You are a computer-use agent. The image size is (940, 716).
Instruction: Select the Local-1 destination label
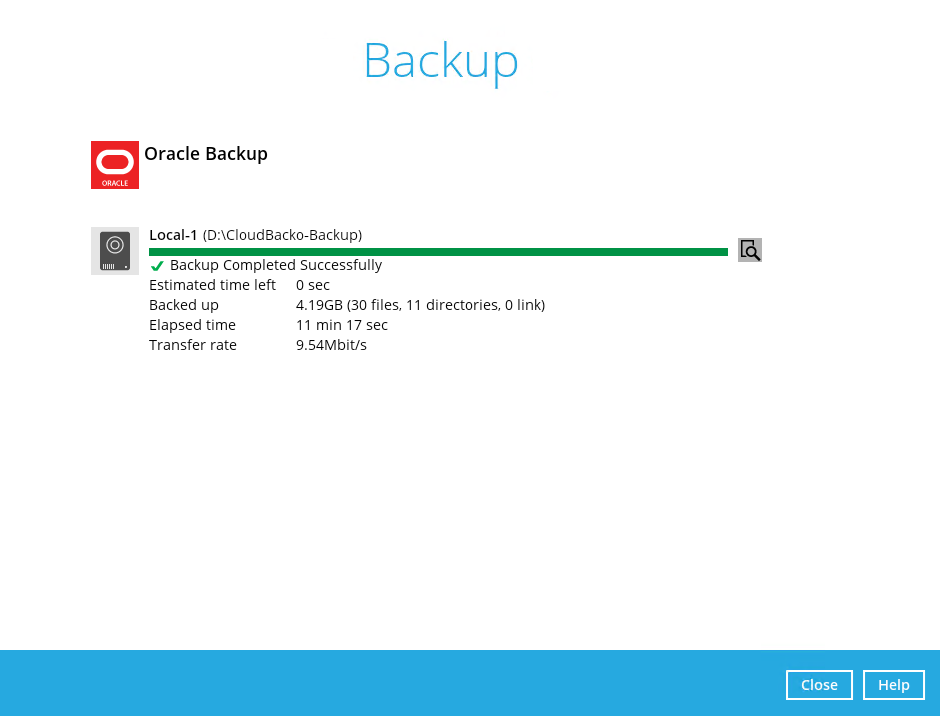173,235
